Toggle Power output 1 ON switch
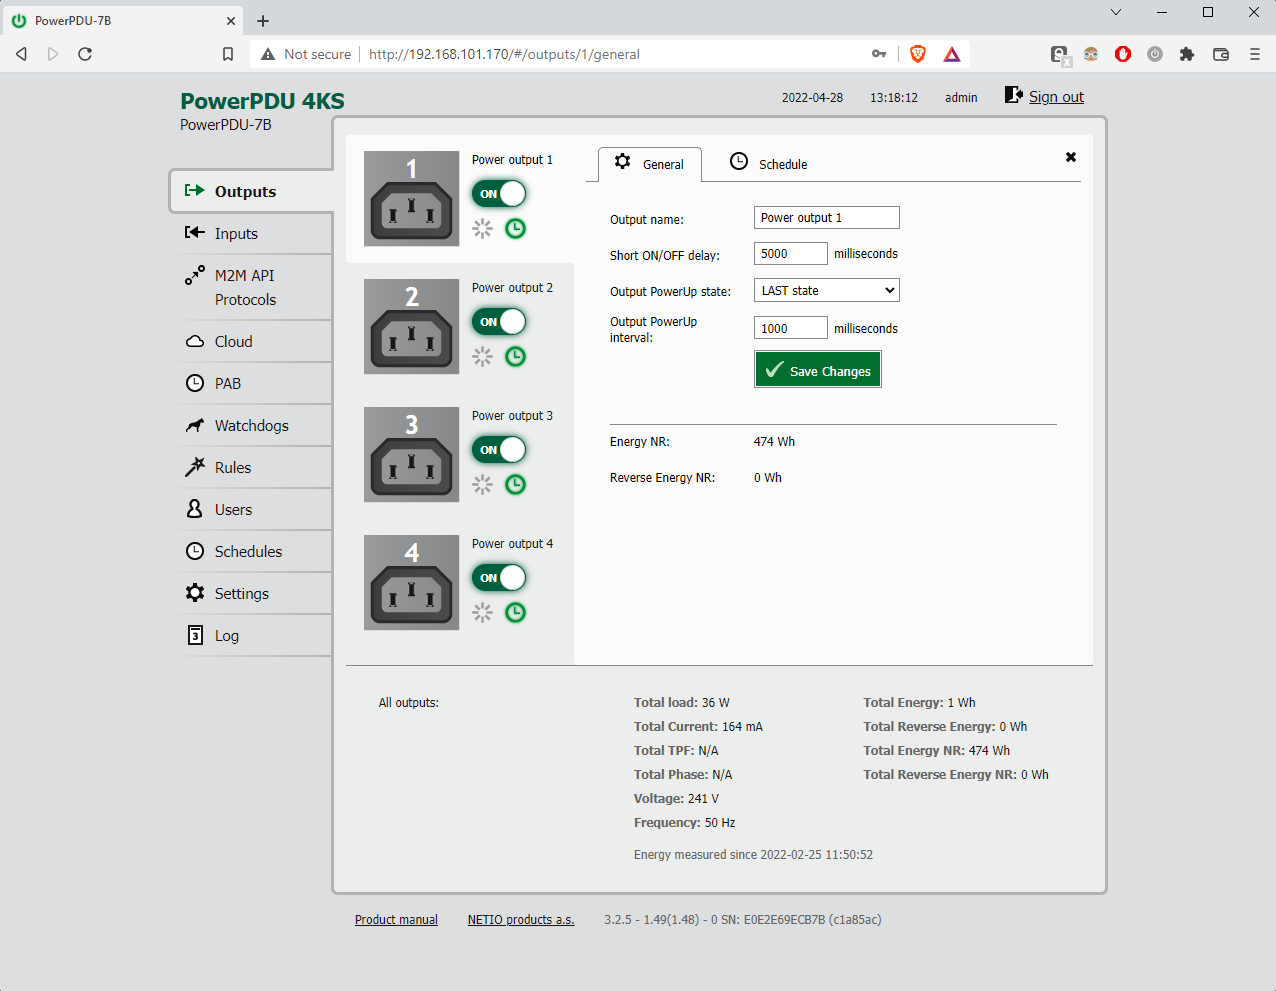The width and height of the screenshot is (1276, 991). pyautogui.click(x=499, y=194)
